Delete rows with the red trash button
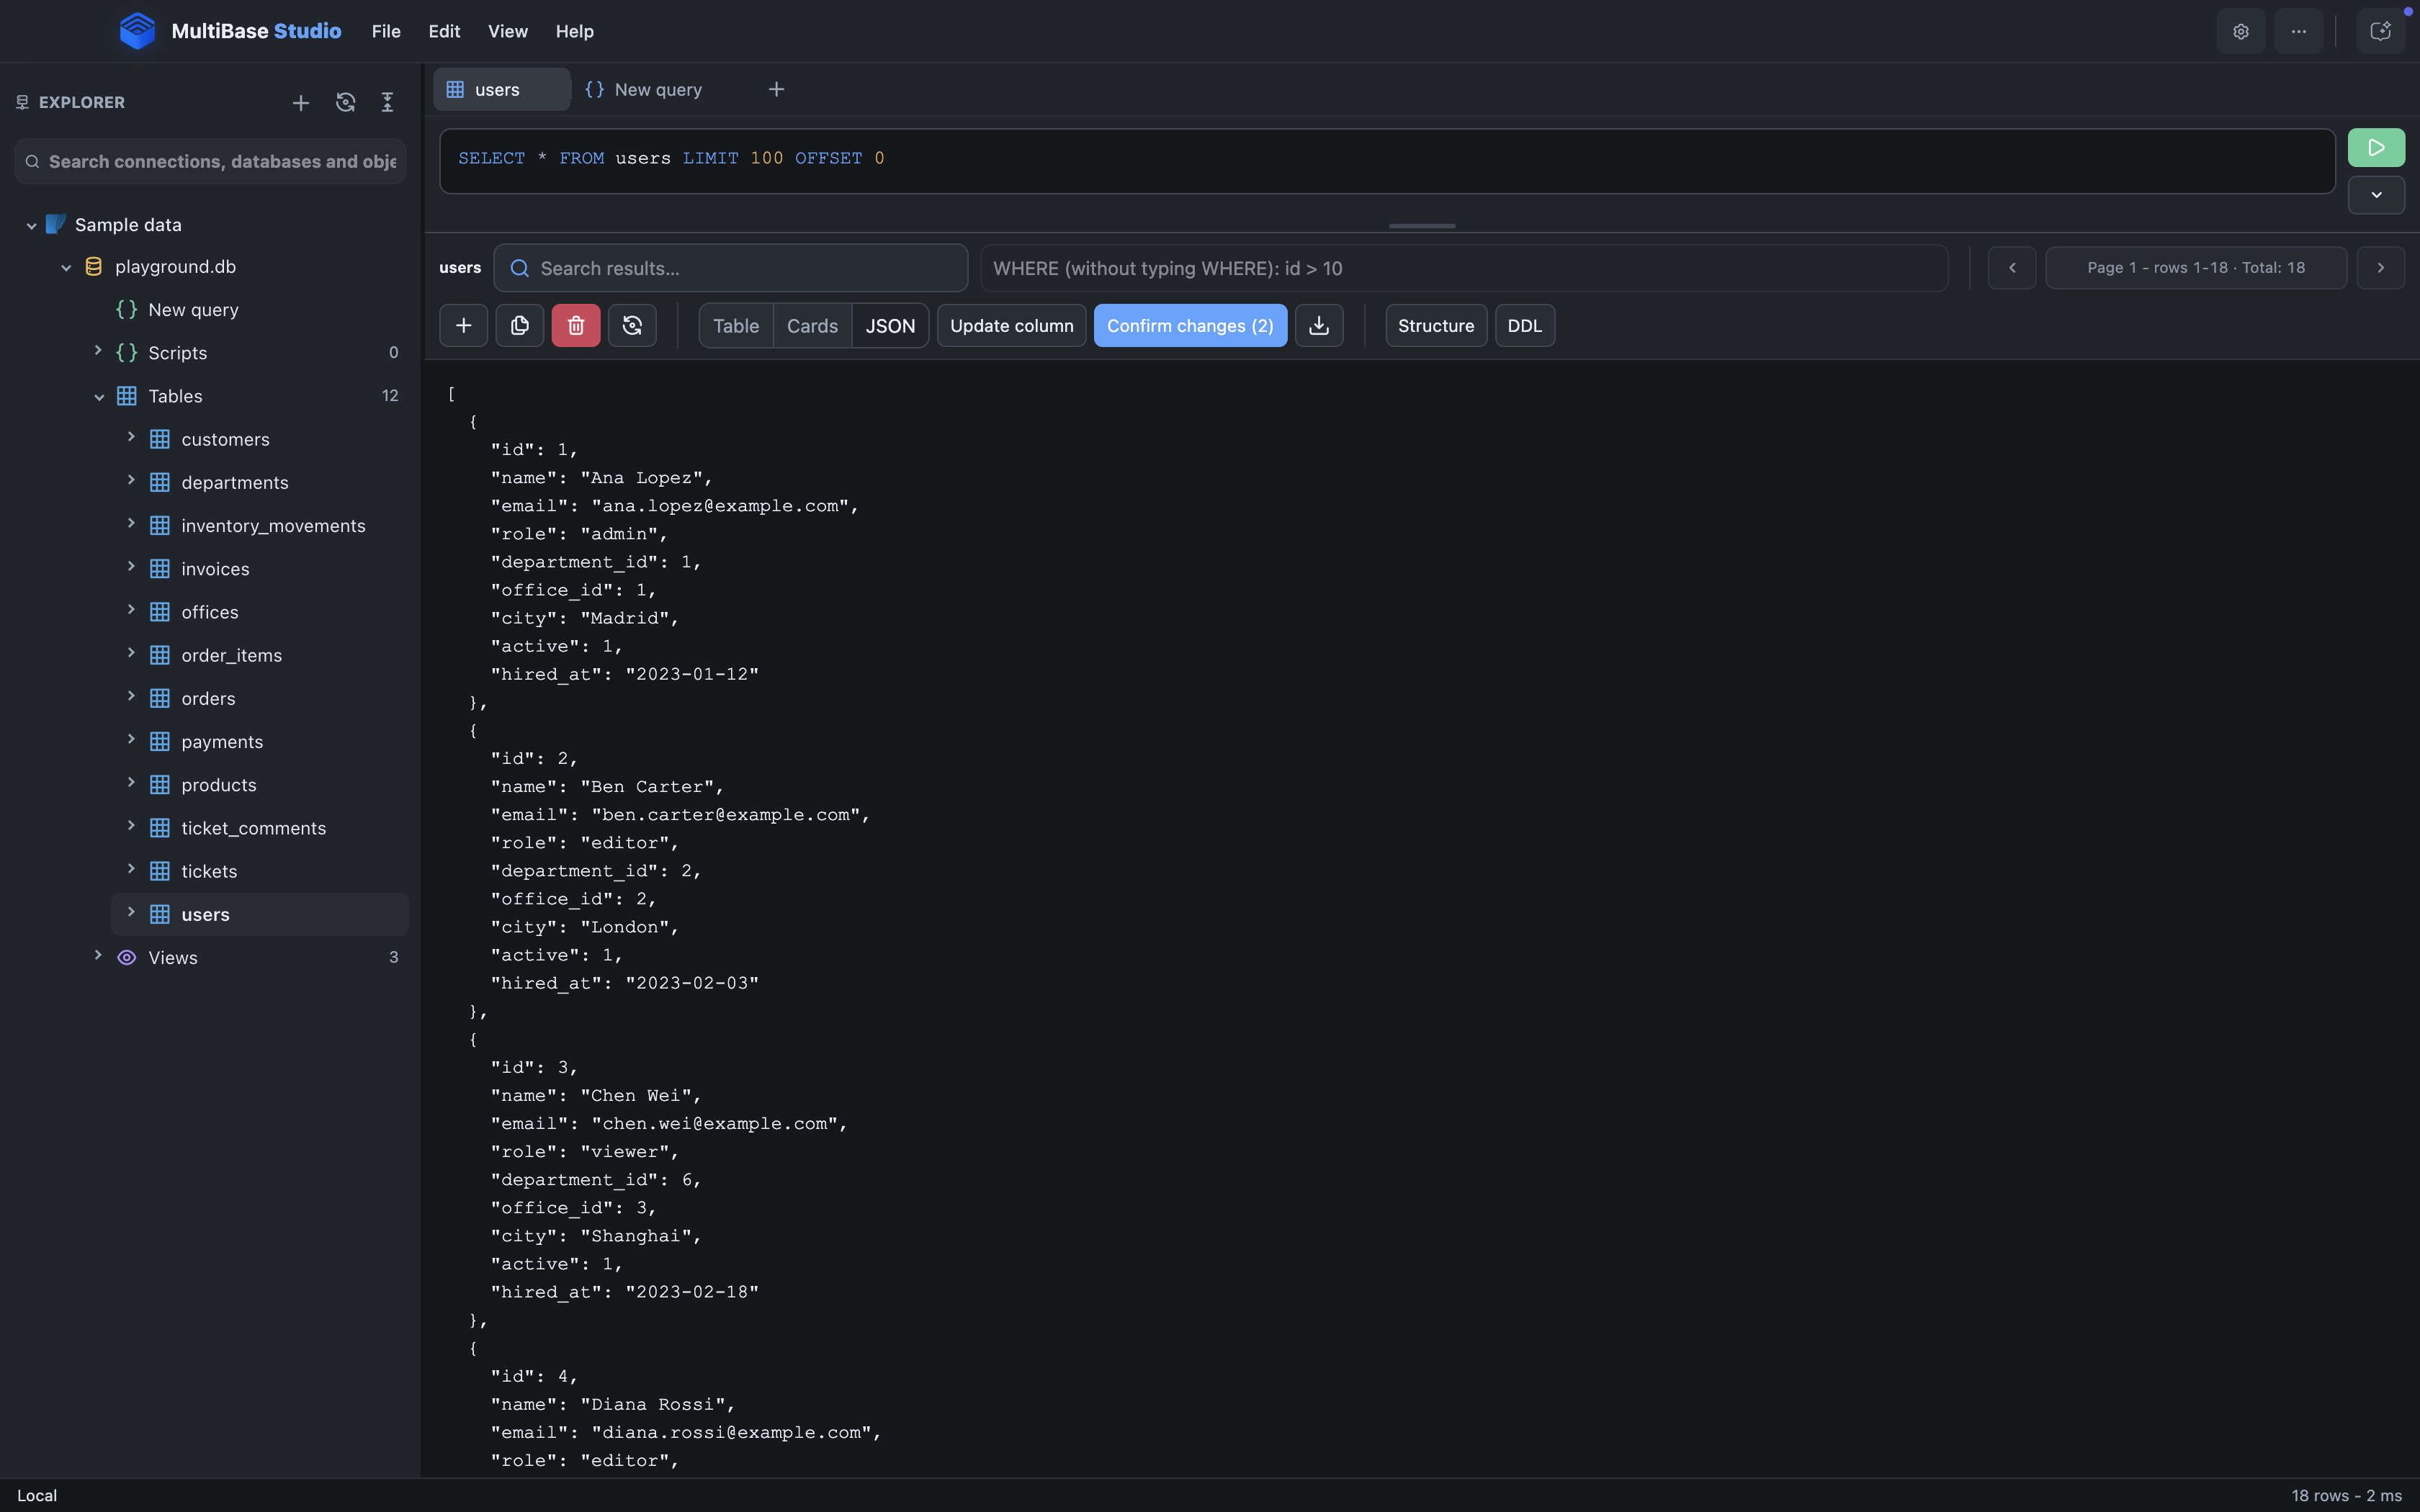2420x1512 pixels. (576, 326)
